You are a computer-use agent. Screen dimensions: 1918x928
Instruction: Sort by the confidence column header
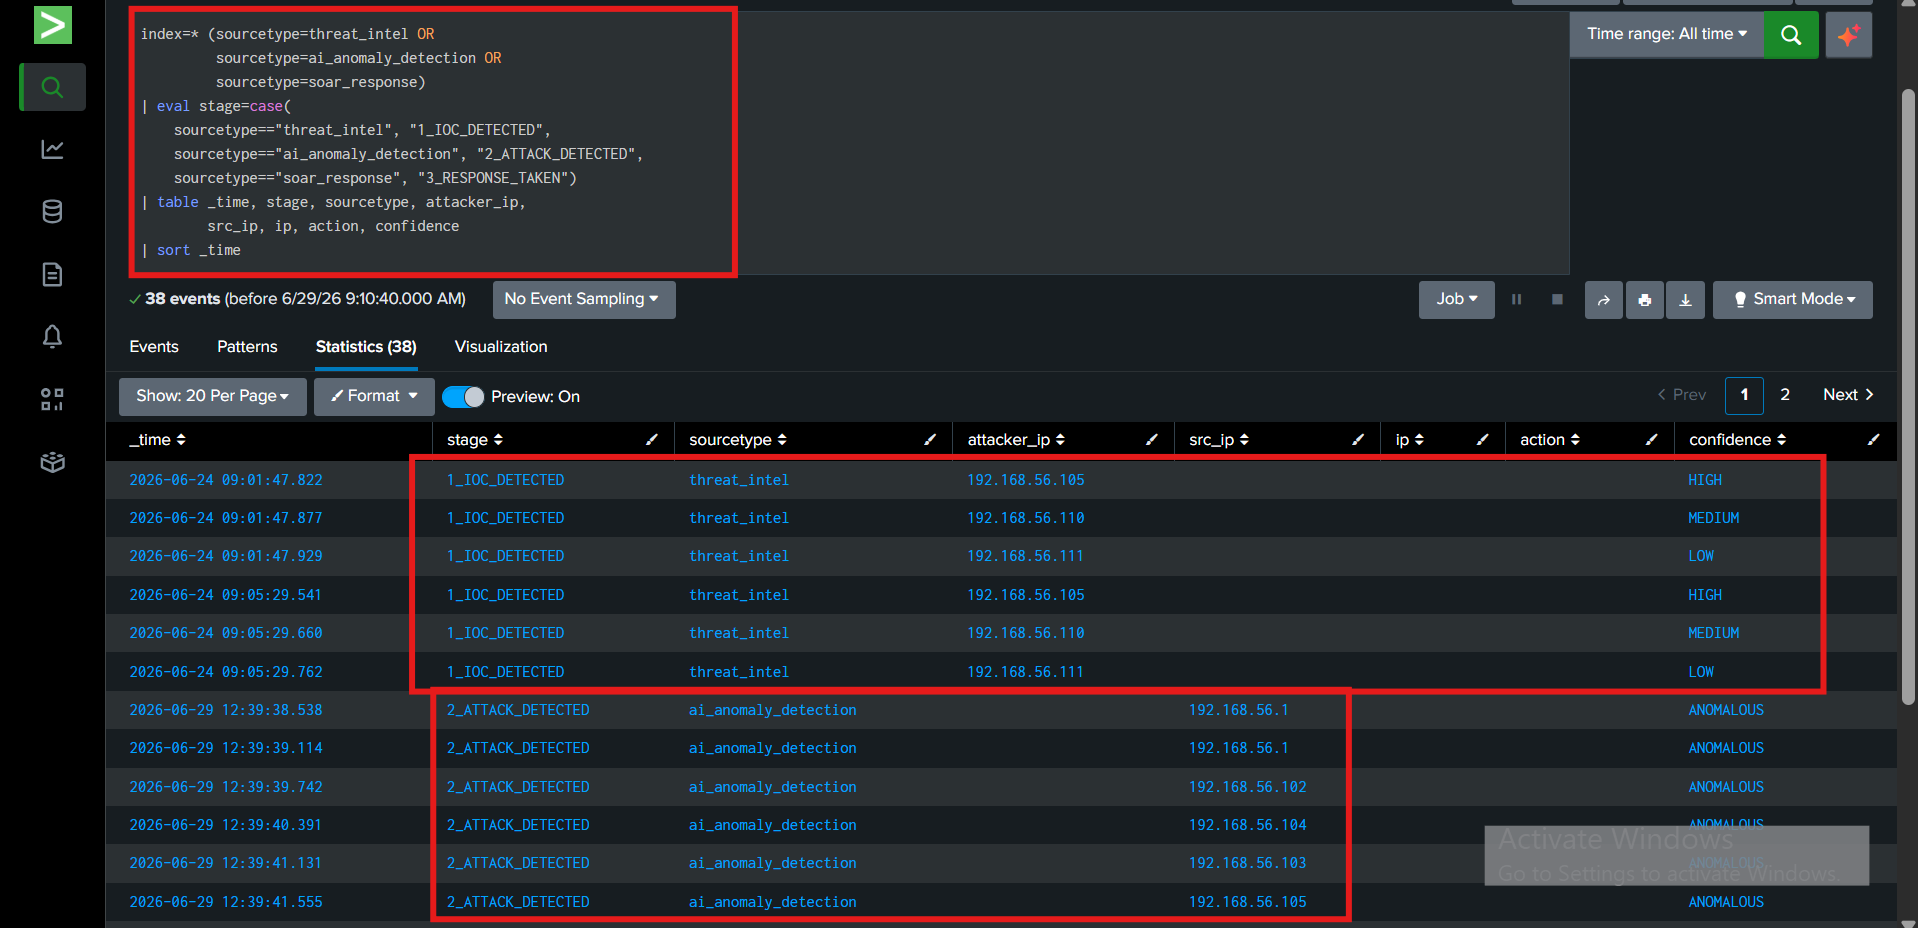coord(1737,440)
